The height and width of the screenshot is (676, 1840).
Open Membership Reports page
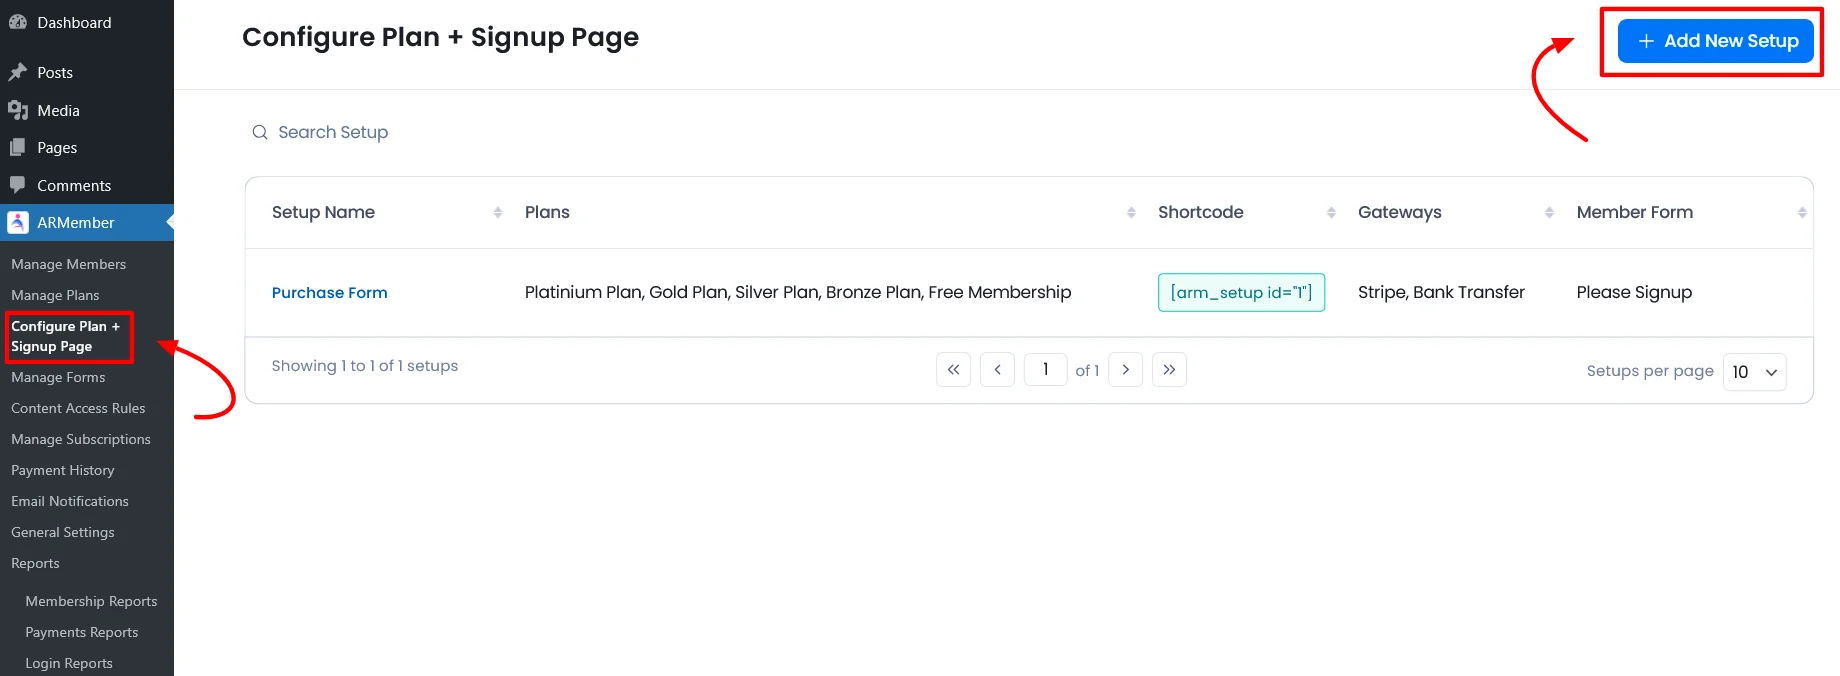click(x=91, y=601)
